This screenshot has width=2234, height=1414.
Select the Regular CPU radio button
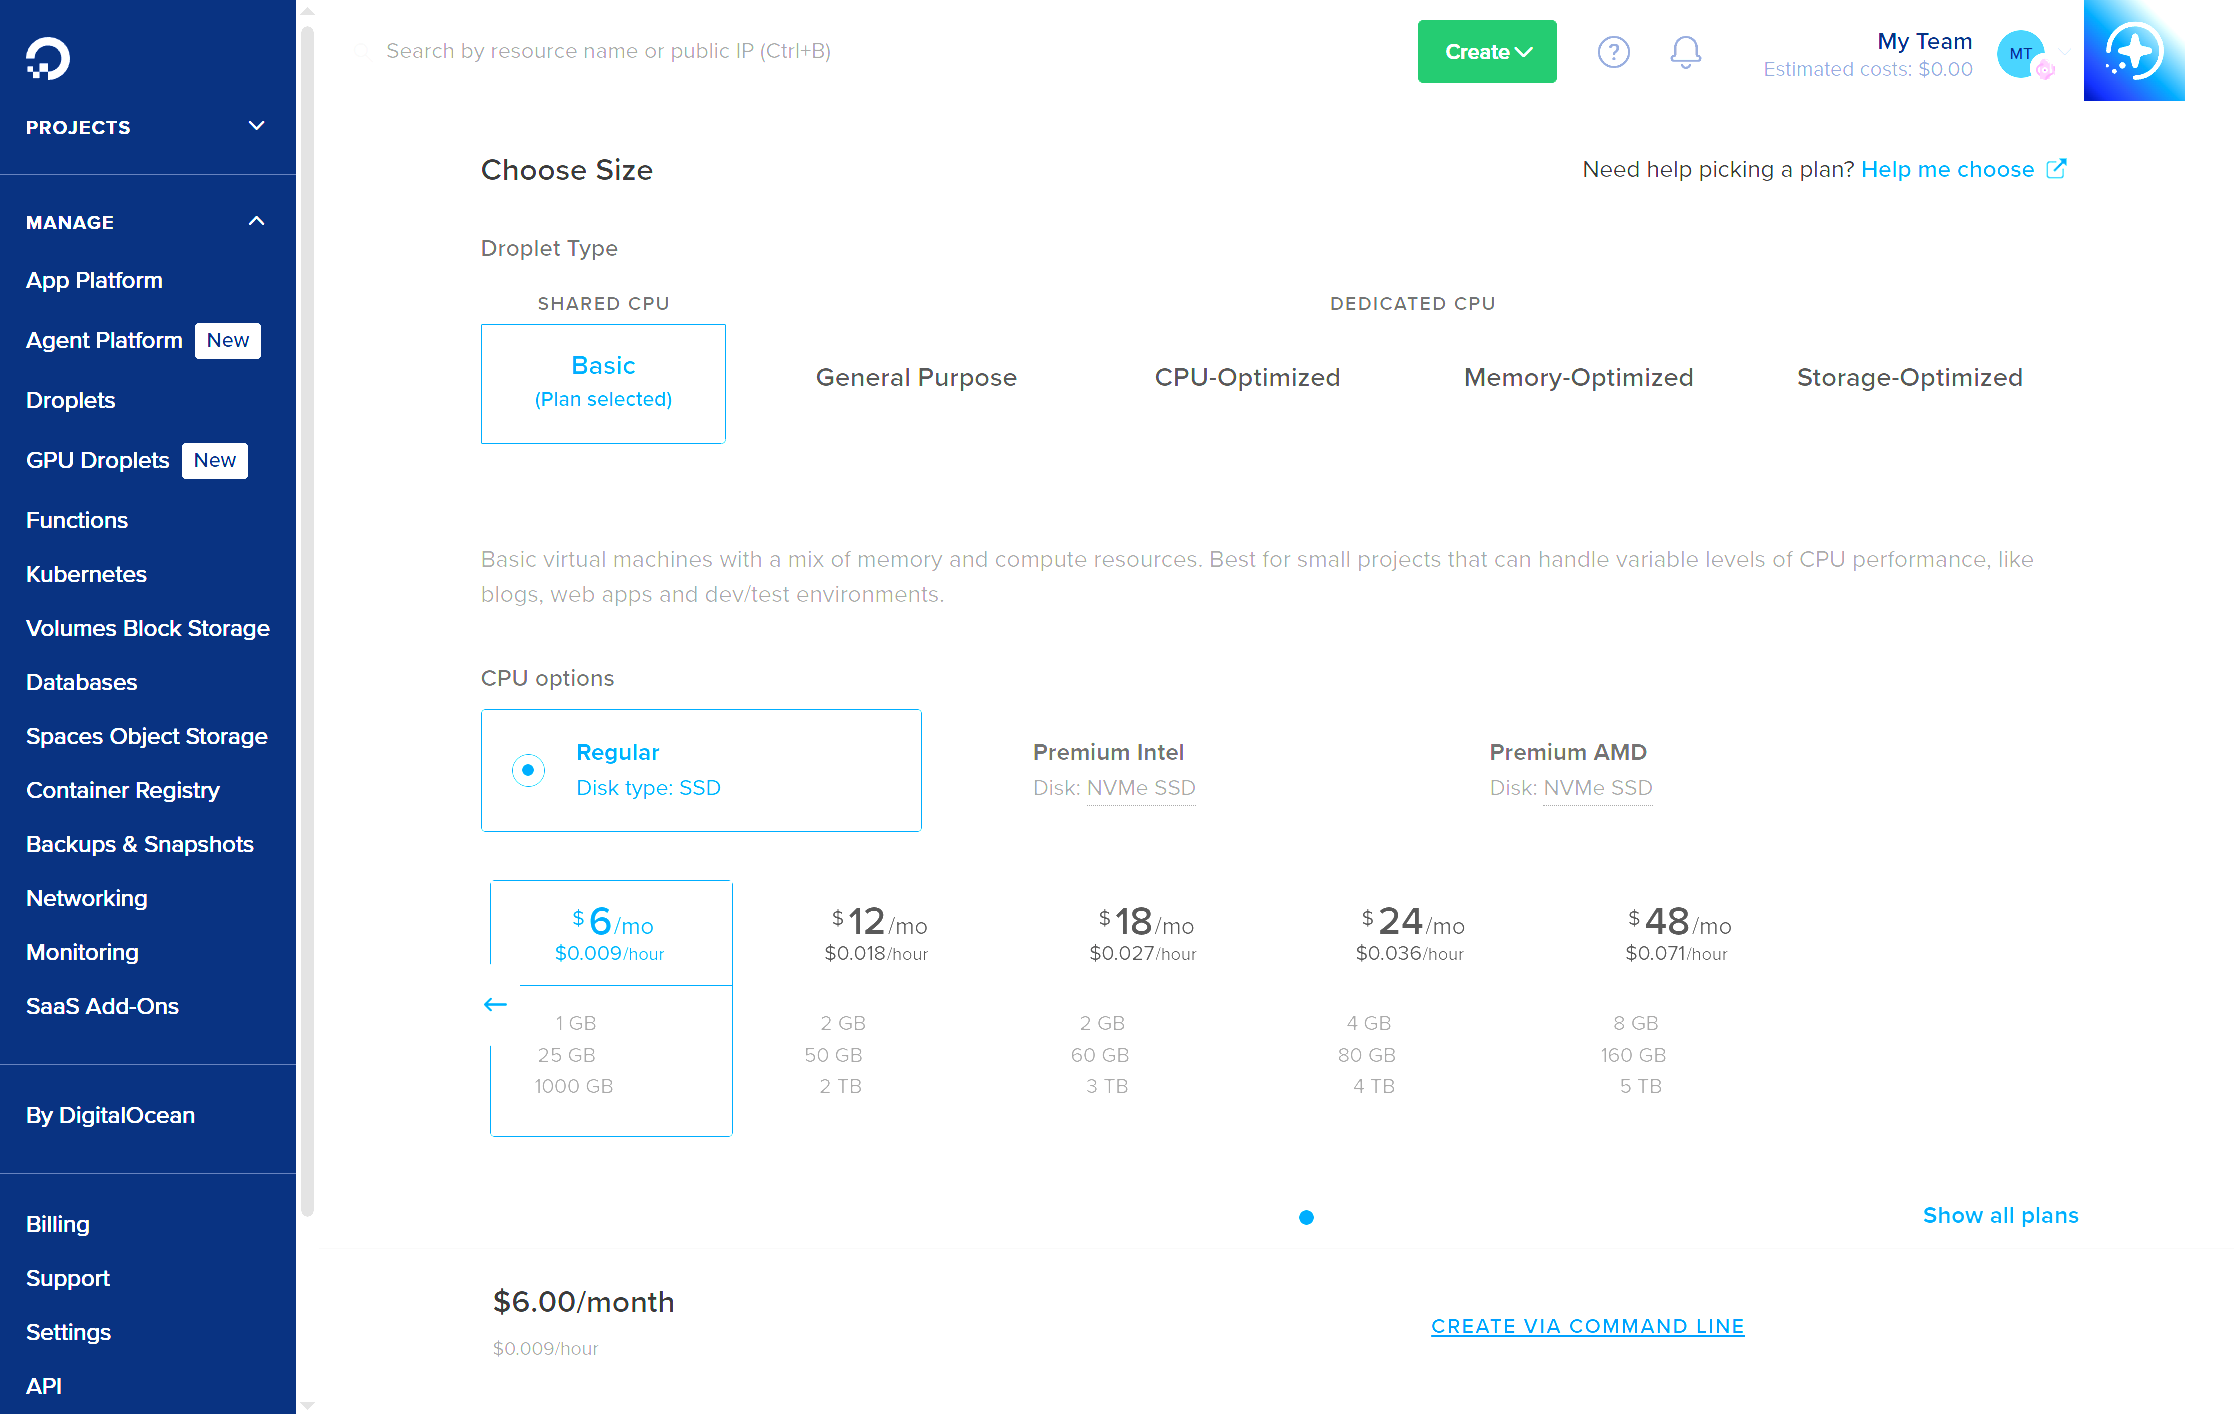[x=528, y=770]
